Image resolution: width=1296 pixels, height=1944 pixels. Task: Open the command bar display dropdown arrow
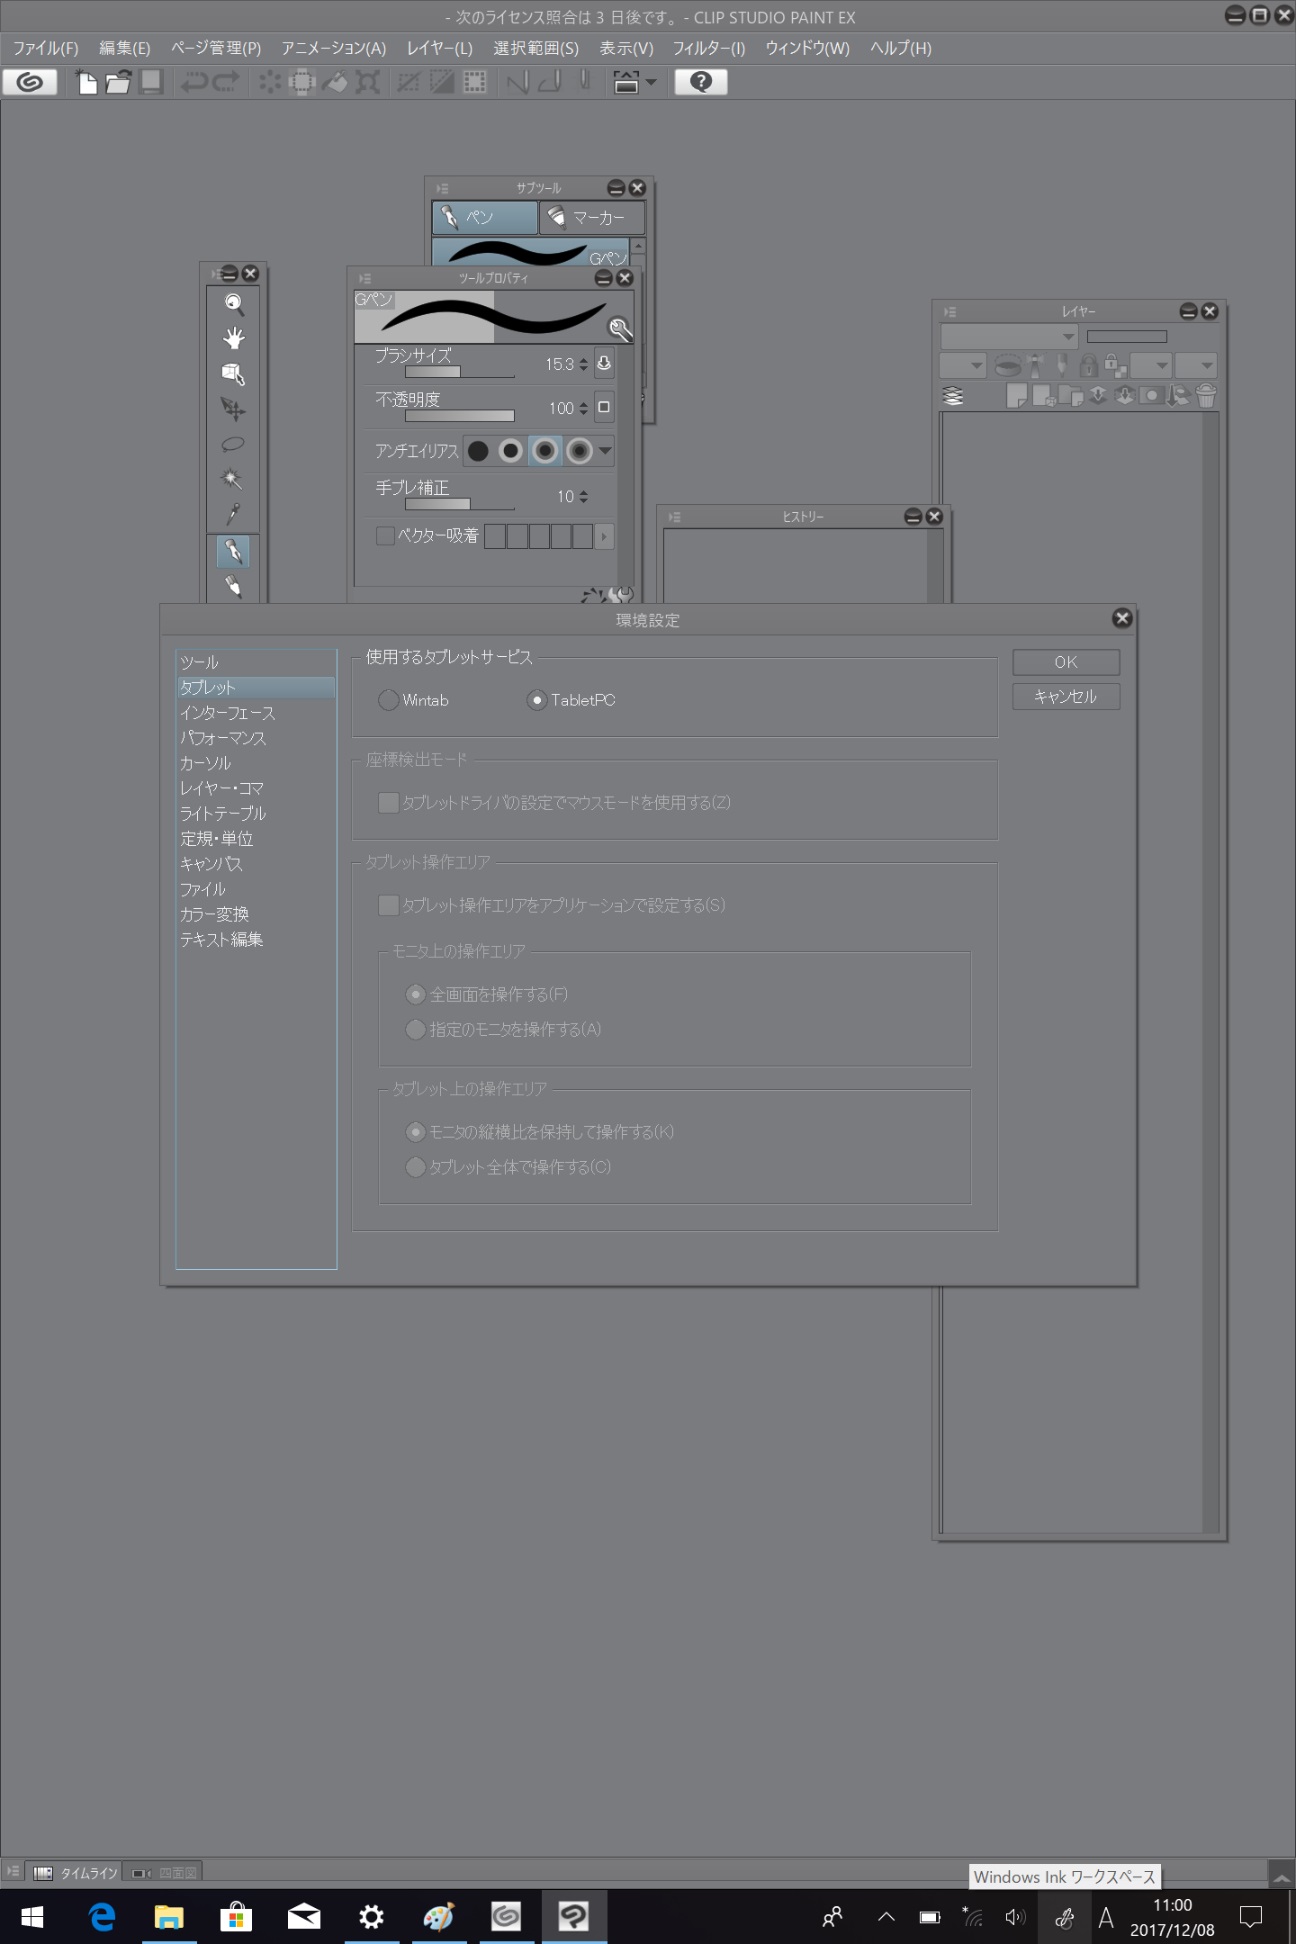point(651,82)
